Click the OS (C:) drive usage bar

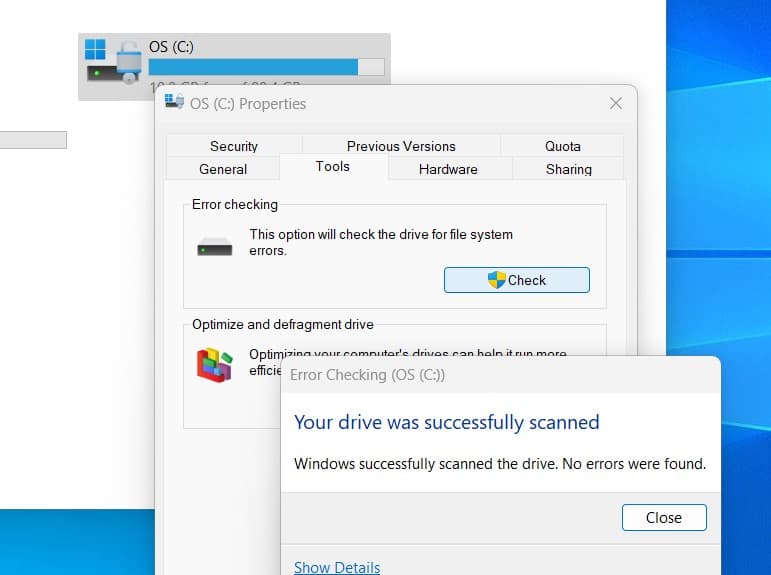coord(267,67)
